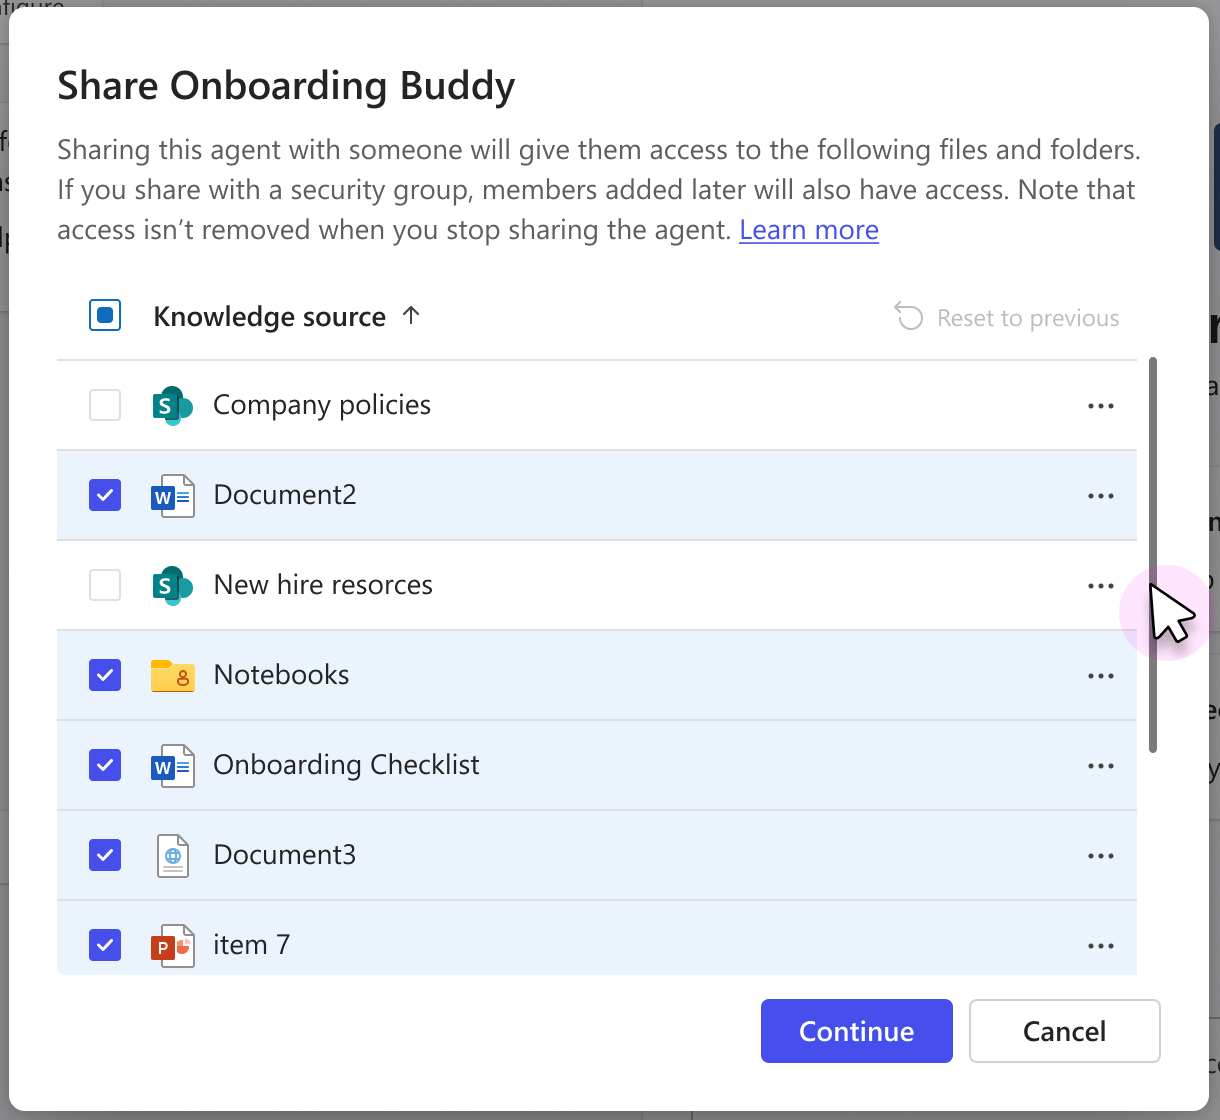Click the web document icon beside Document3
The width and height of the screenshot is (1220, 1120).
(x=172, y=855)
